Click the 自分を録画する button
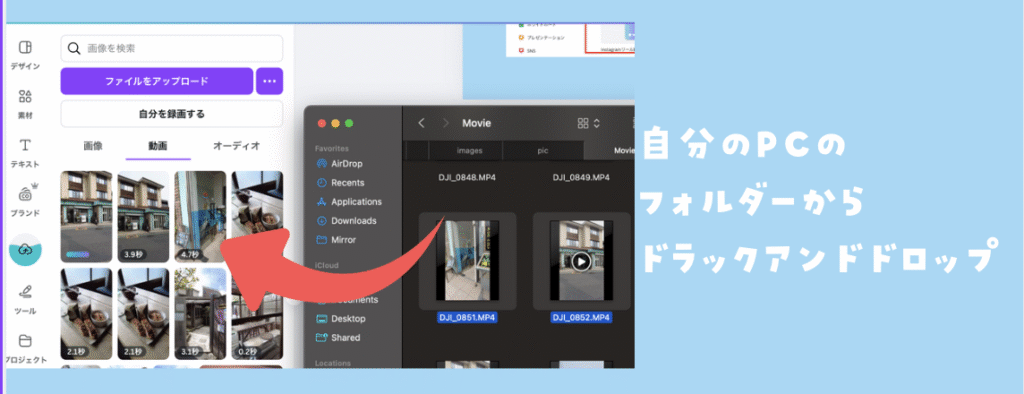Image resolution: width=1024 pixels, height=394 pixels. 172,114
